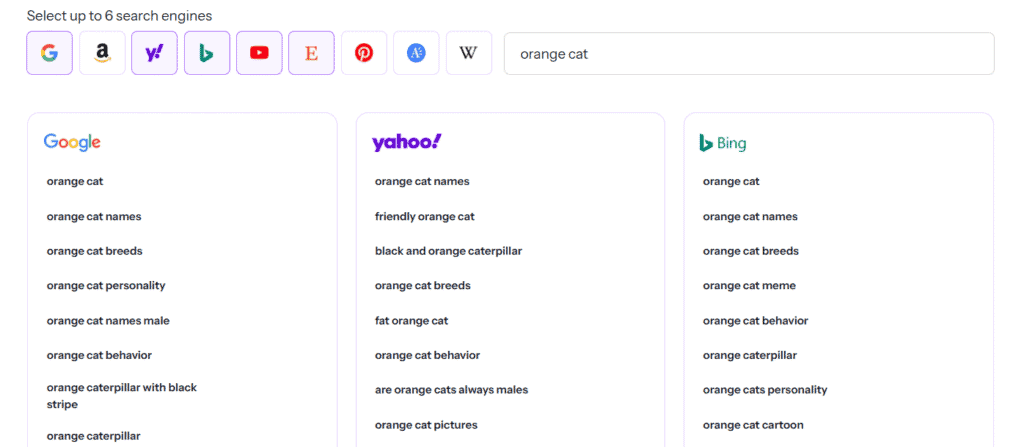Click Bing suggestion "orange cat cartoon"
Screen dimensions: 1024x447
753,425
